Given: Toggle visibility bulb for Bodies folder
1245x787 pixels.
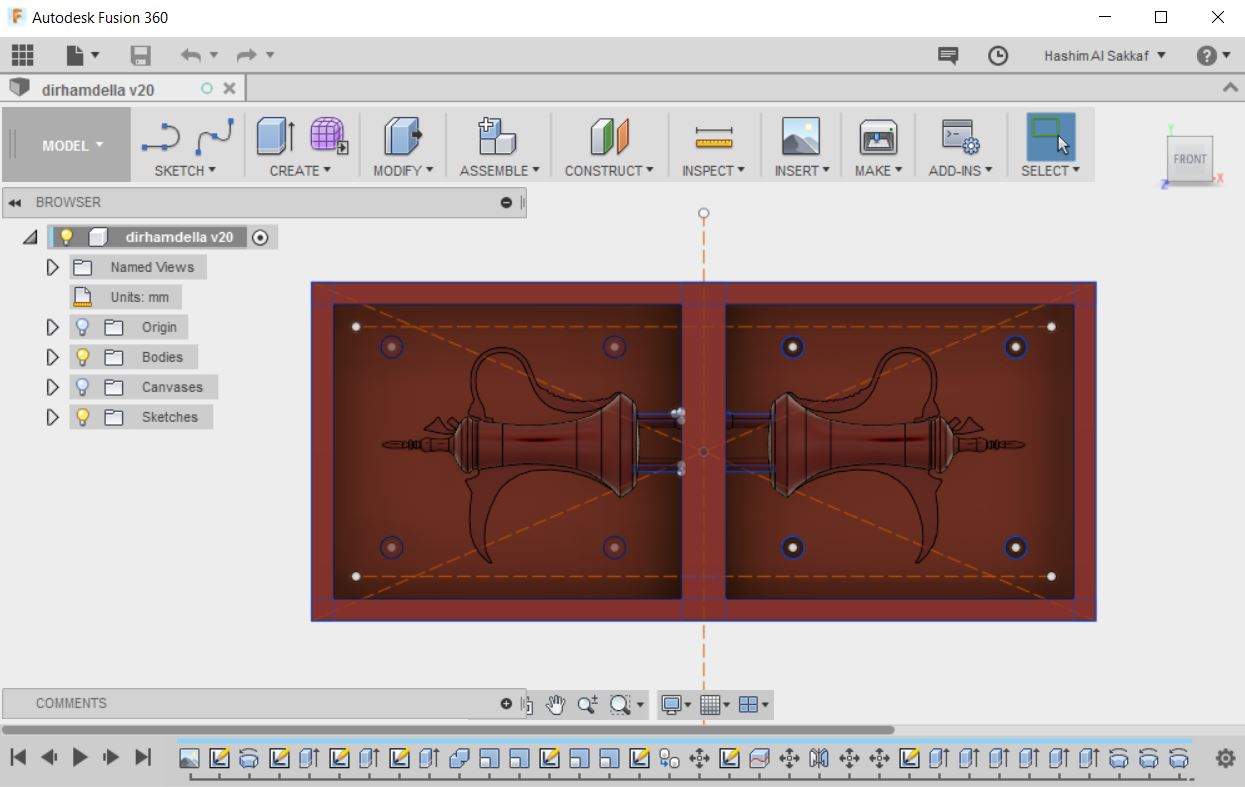Looking at the screenshot, I should click(83, 357).
